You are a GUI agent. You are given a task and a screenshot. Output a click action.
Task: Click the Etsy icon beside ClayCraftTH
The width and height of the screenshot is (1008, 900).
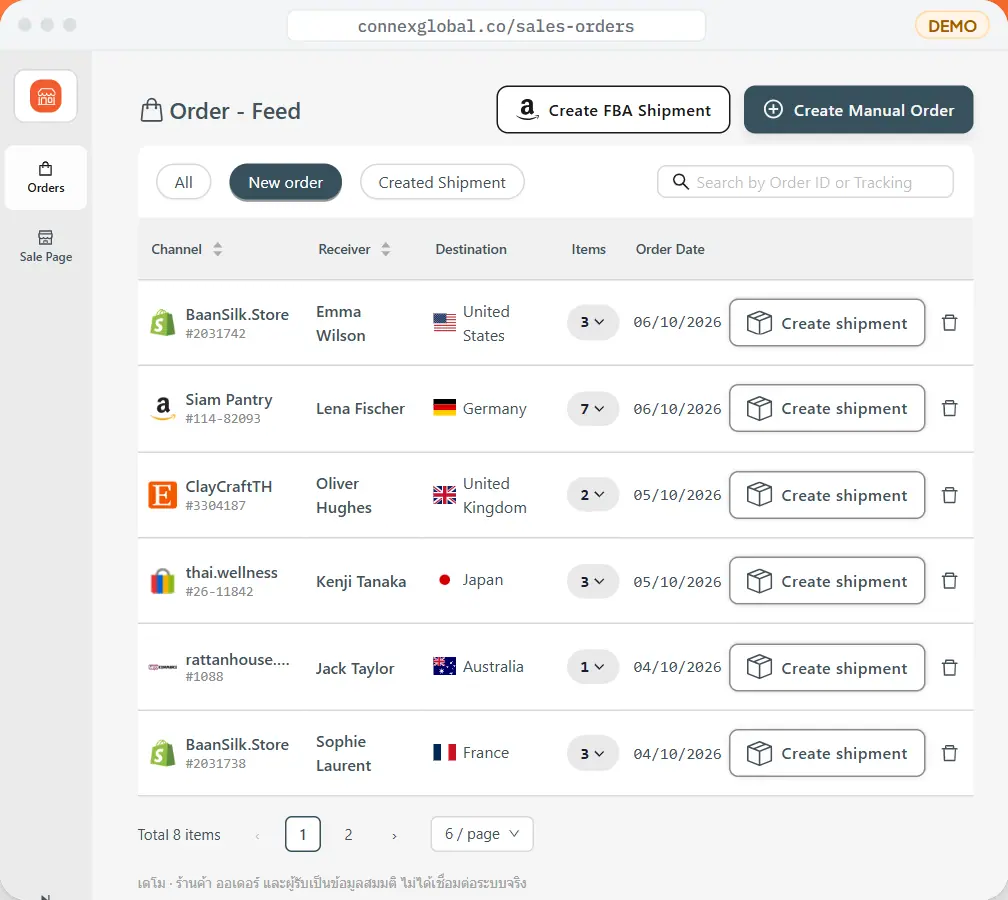pos(163,495)
